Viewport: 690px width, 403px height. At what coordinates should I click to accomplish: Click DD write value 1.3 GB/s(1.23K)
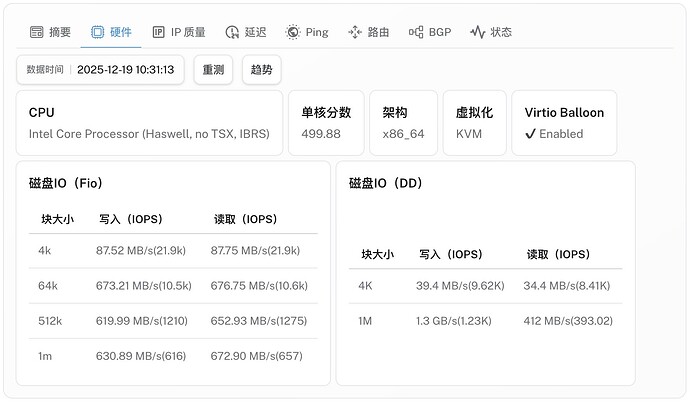click(454, 321)
